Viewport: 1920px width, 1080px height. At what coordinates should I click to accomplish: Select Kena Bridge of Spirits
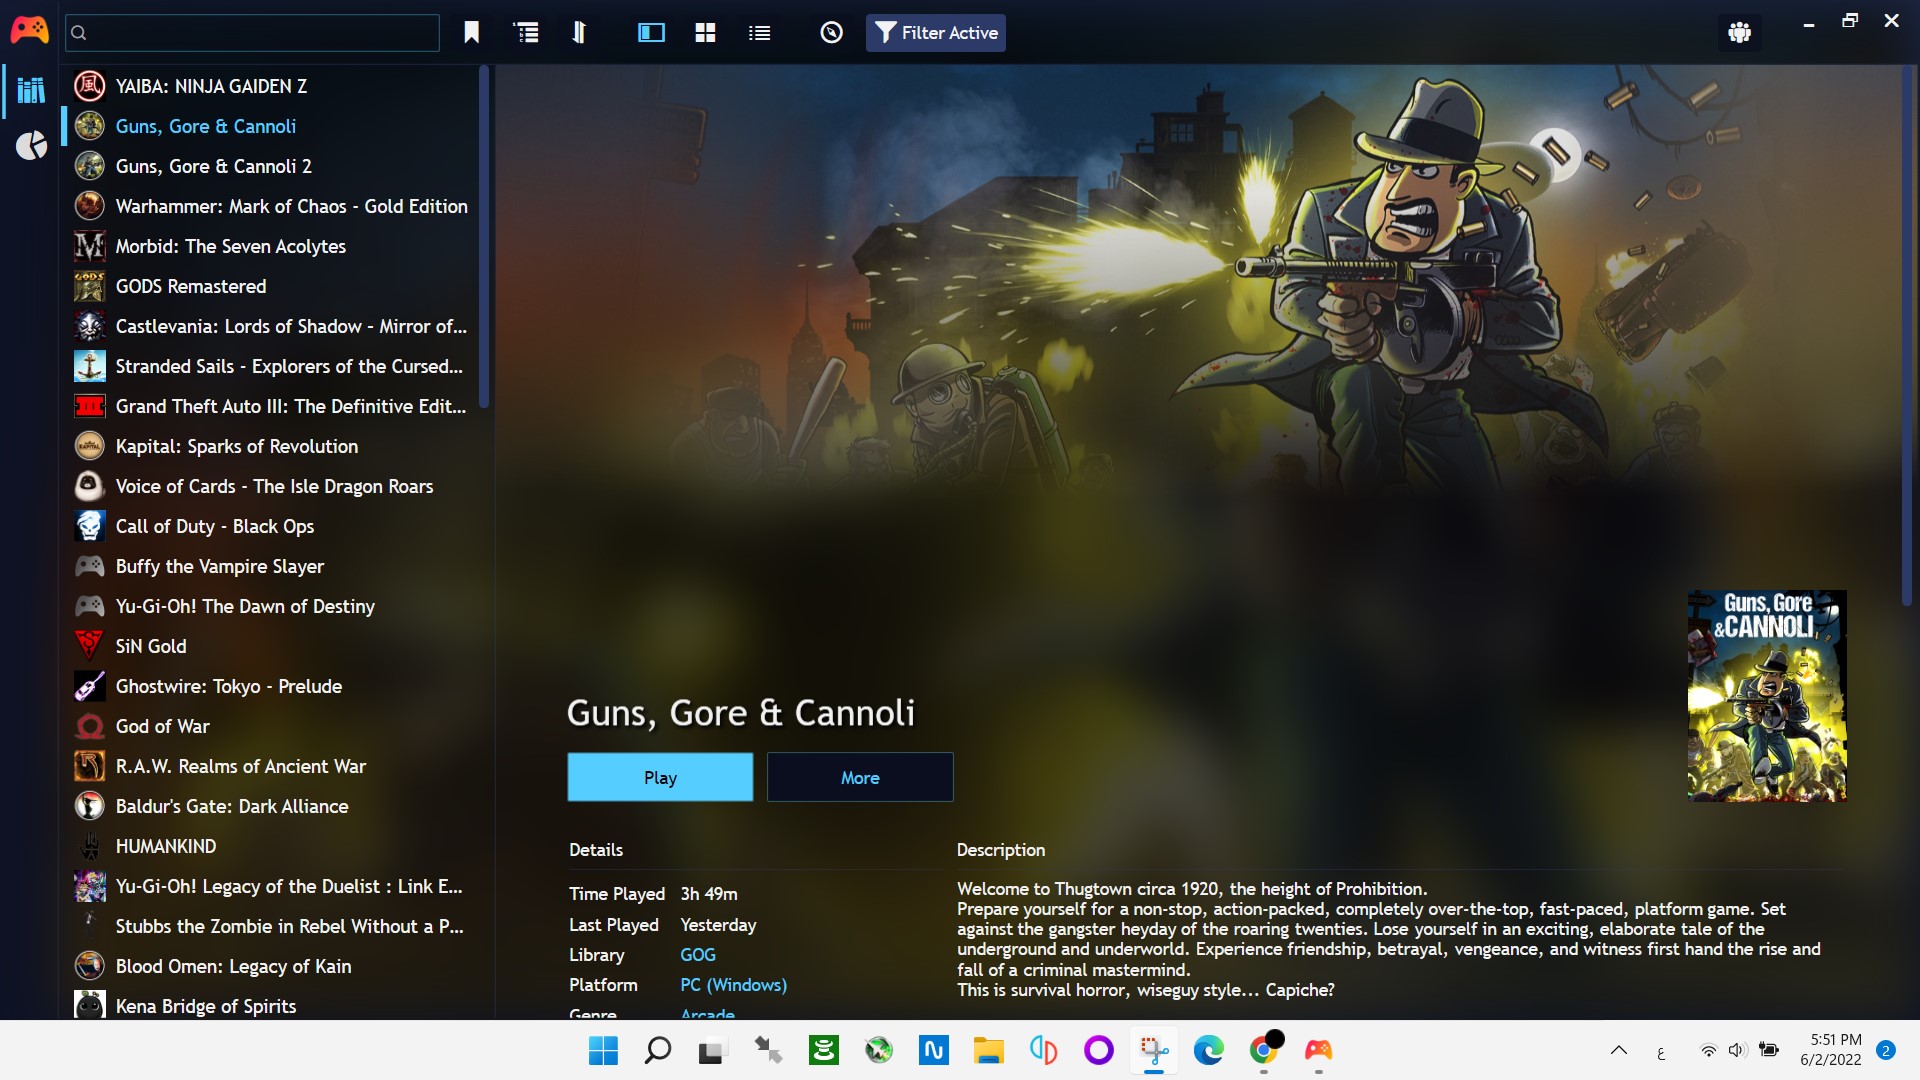pyautogui.click(x=270, y=1005)
